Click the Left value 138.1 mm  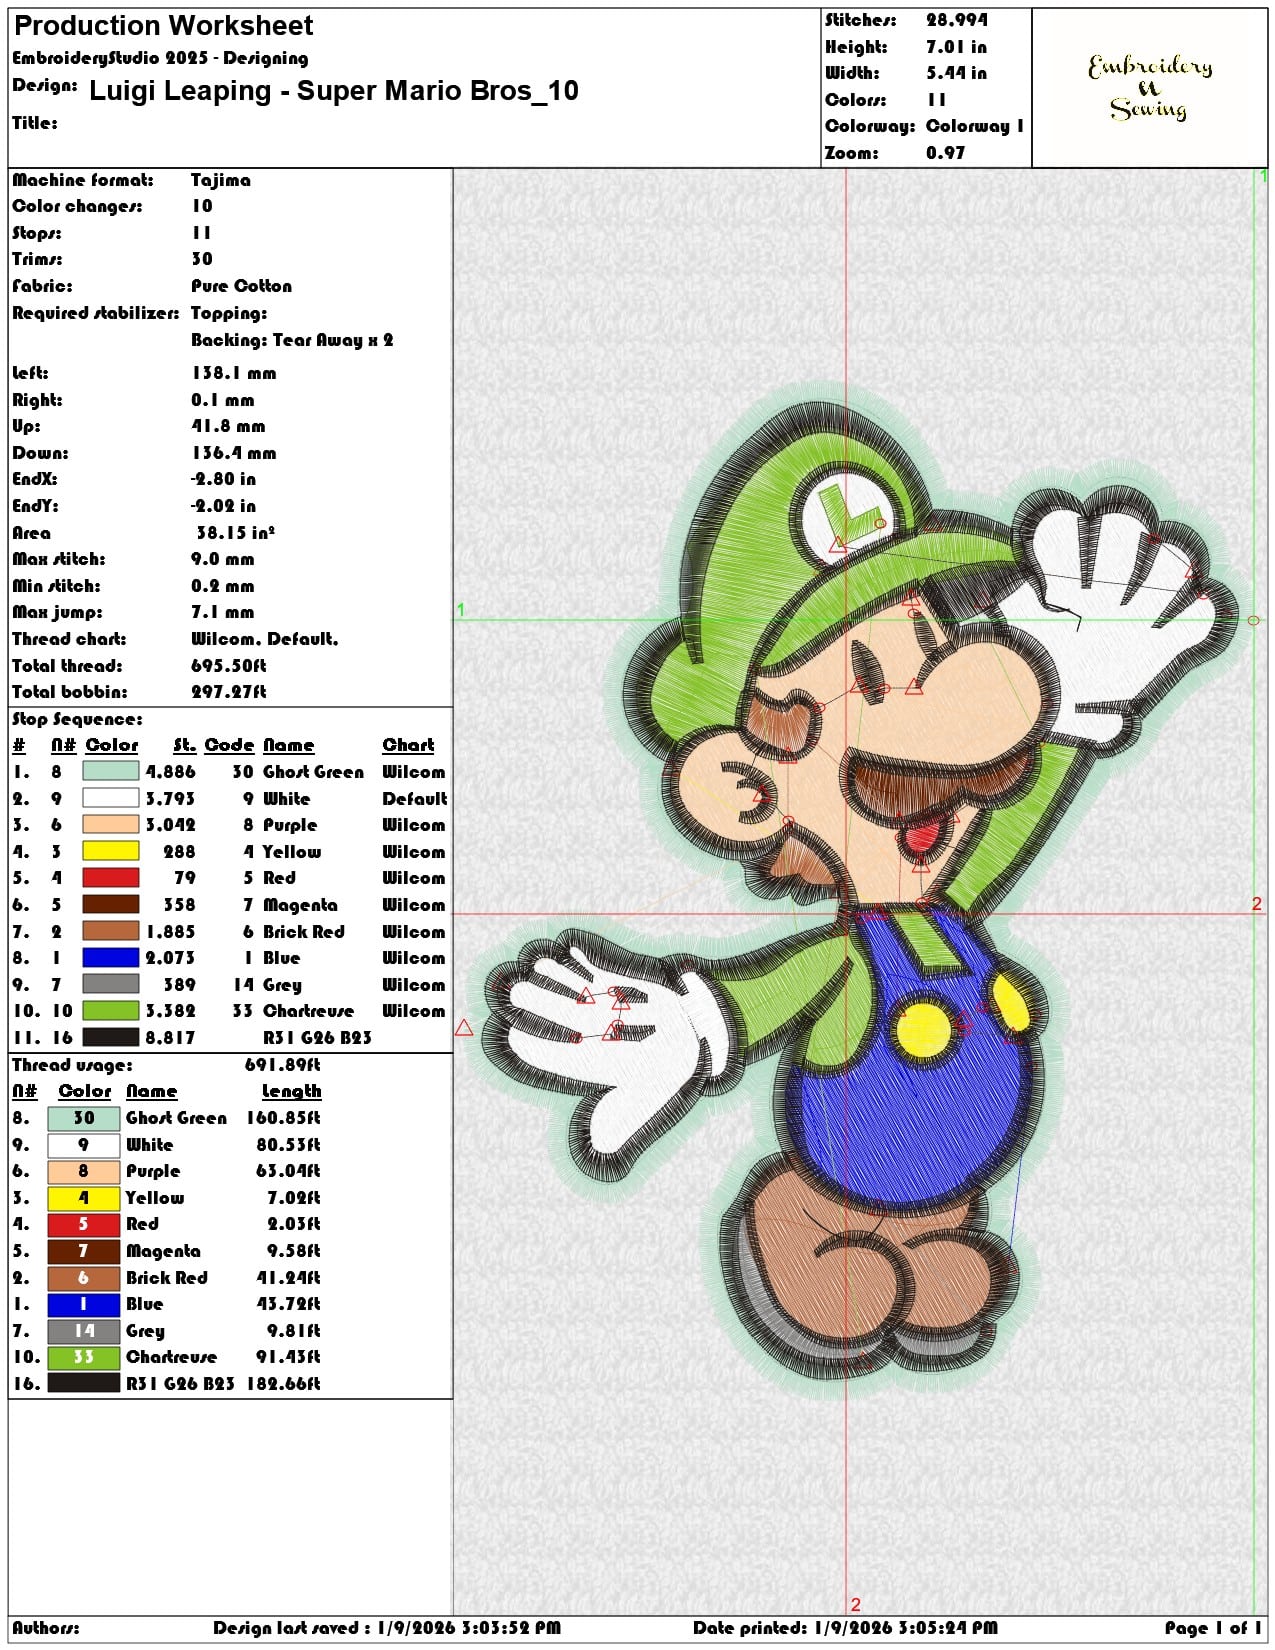click(233, 373)
